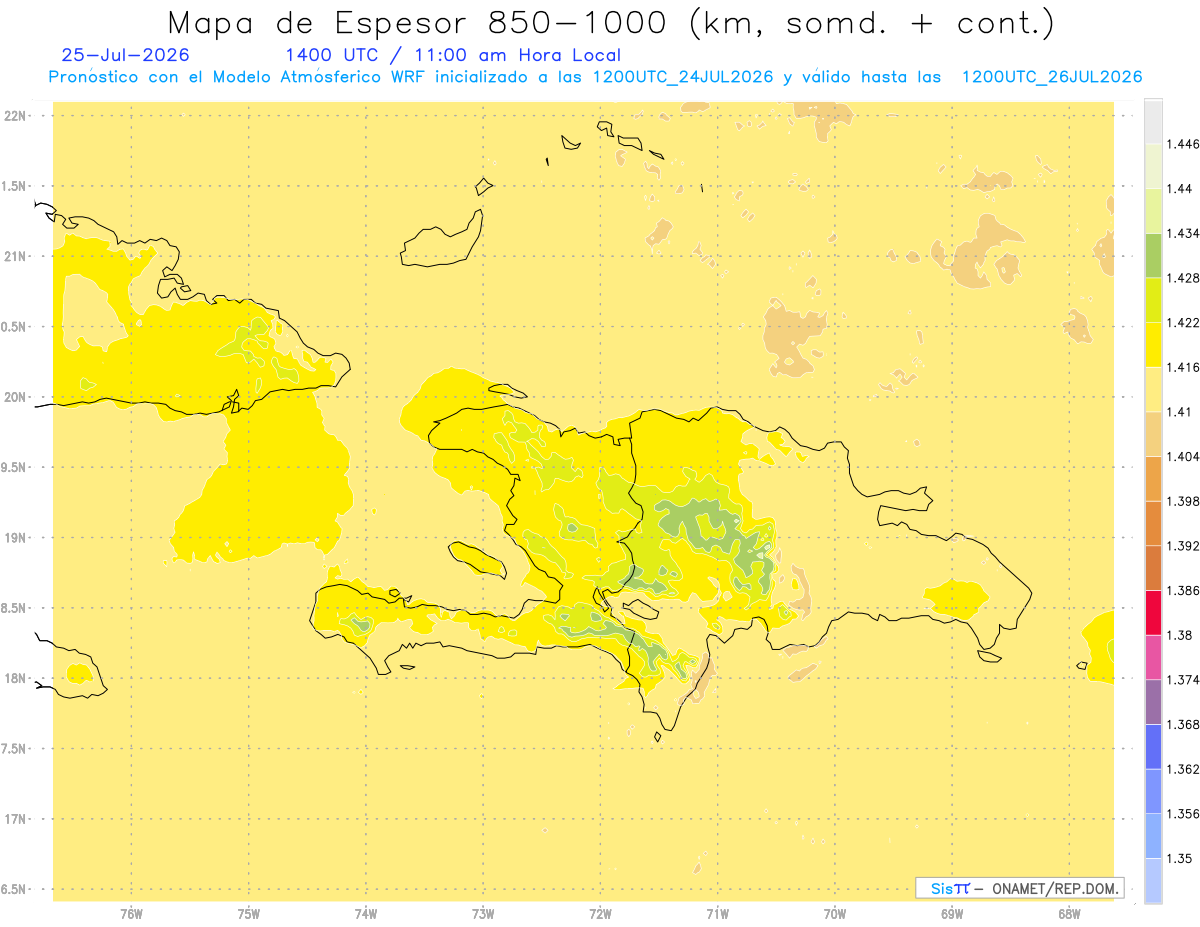This screenshot has width=1200, height=927.
Task: Click the "1200UTC_26JUL2026" valid-until time text
Action: click(x=1052, y=77)
